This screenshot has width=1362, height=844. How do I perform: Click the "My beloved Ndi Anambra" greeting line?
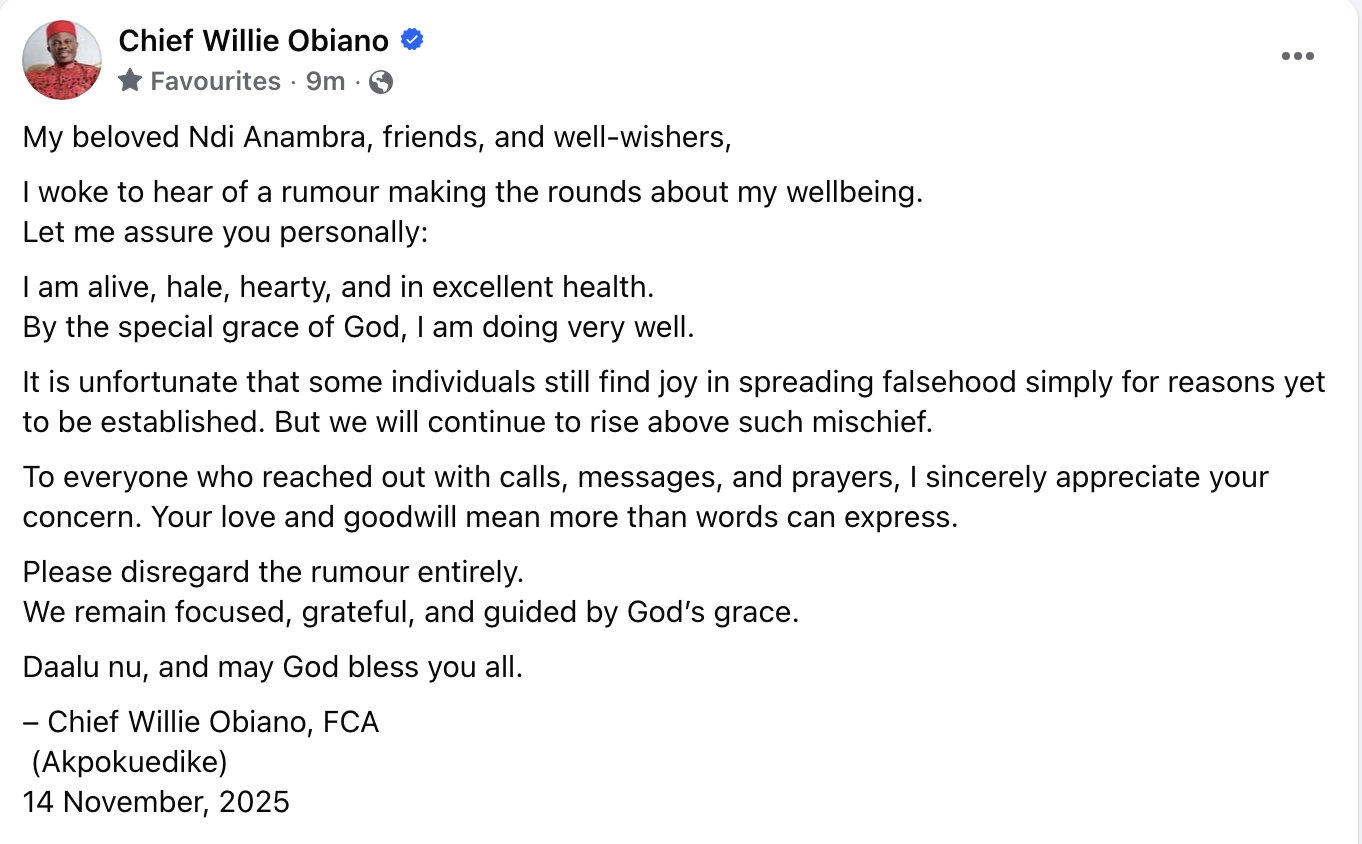point(377,137)
